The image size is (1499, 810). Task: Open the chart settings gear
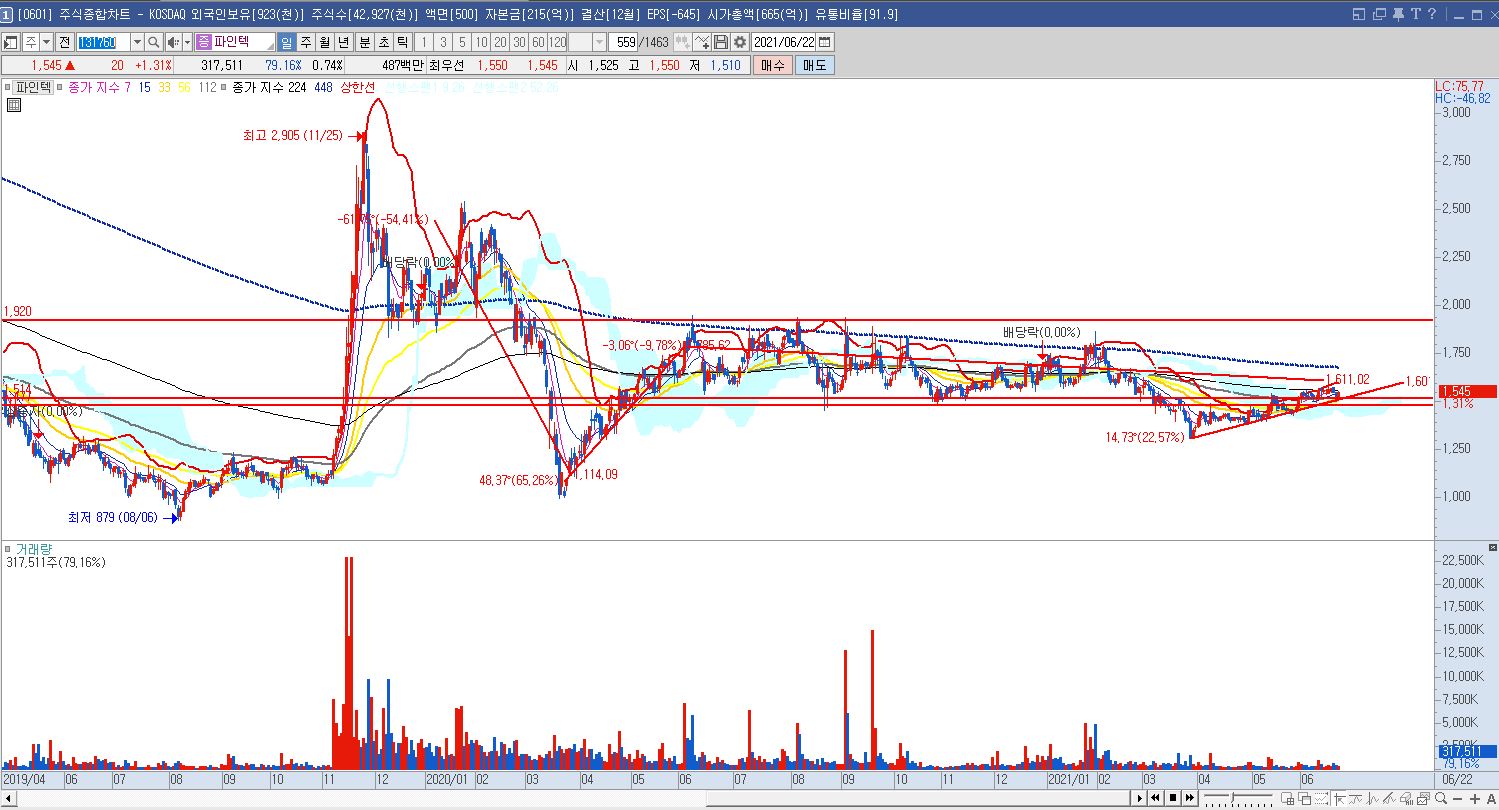pos(740,42)
